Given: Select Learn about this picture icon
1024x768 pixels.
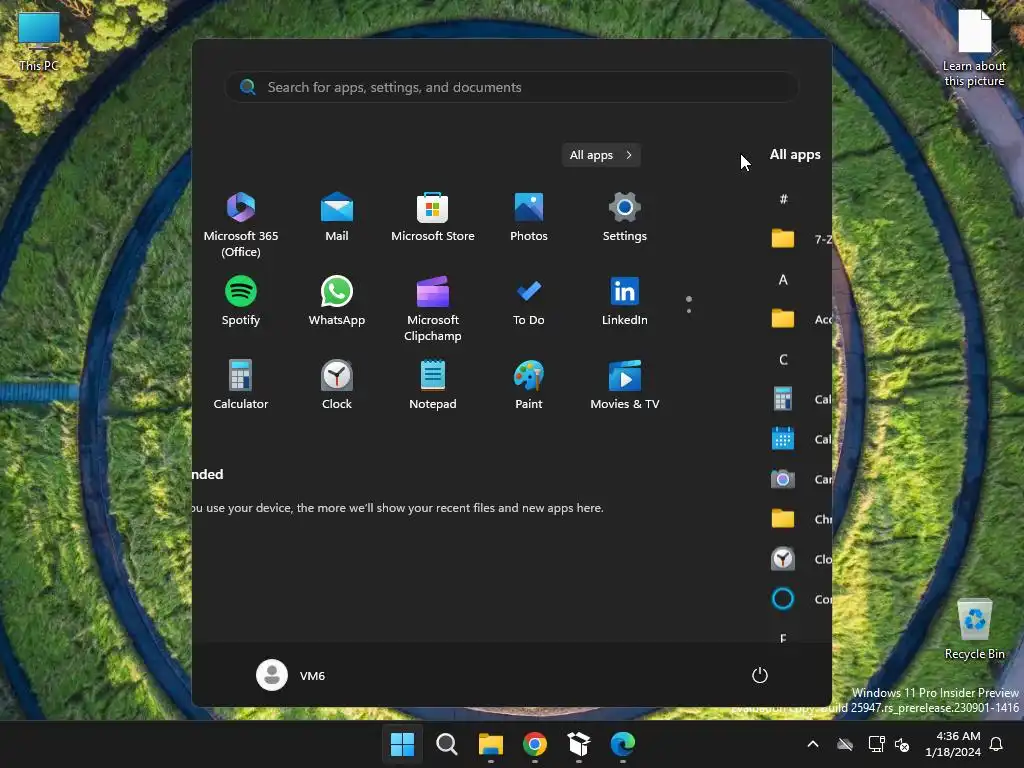Looking at the screenshot, I should pyautogui.click(x=974, y=48).
